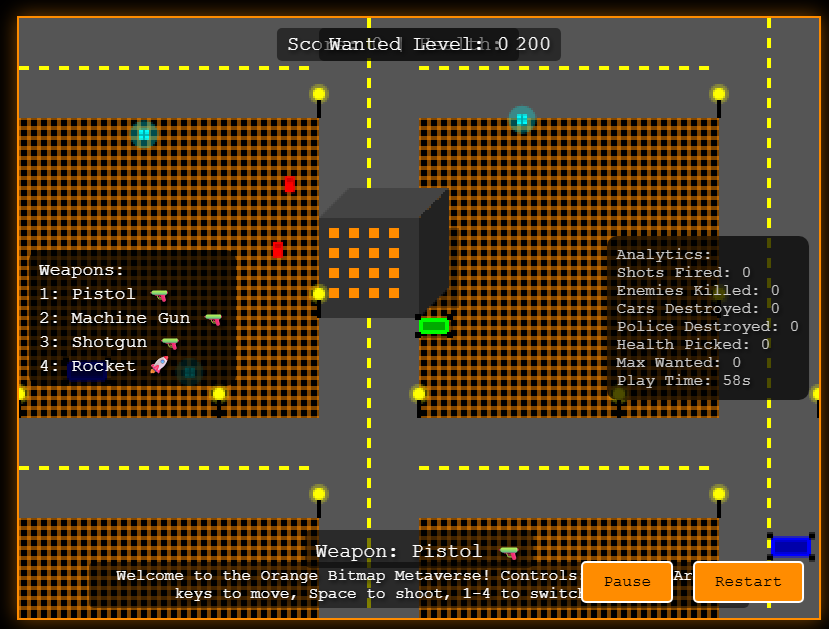The width and height of the screenshot is (829, 629).
Task: Click the Pistol gun icon in Weapons list
Action: tap(159, 295)
